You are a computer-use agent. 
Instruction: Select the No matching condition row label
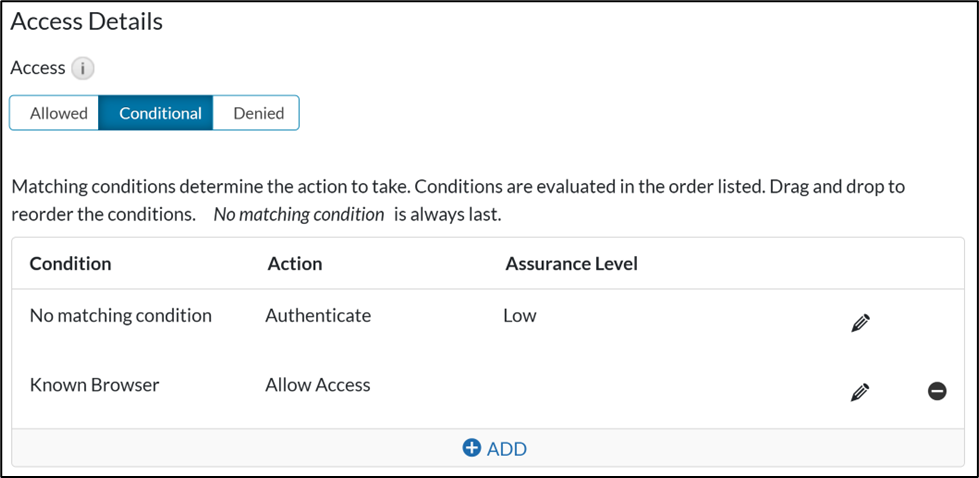click(x=121, y=316)
